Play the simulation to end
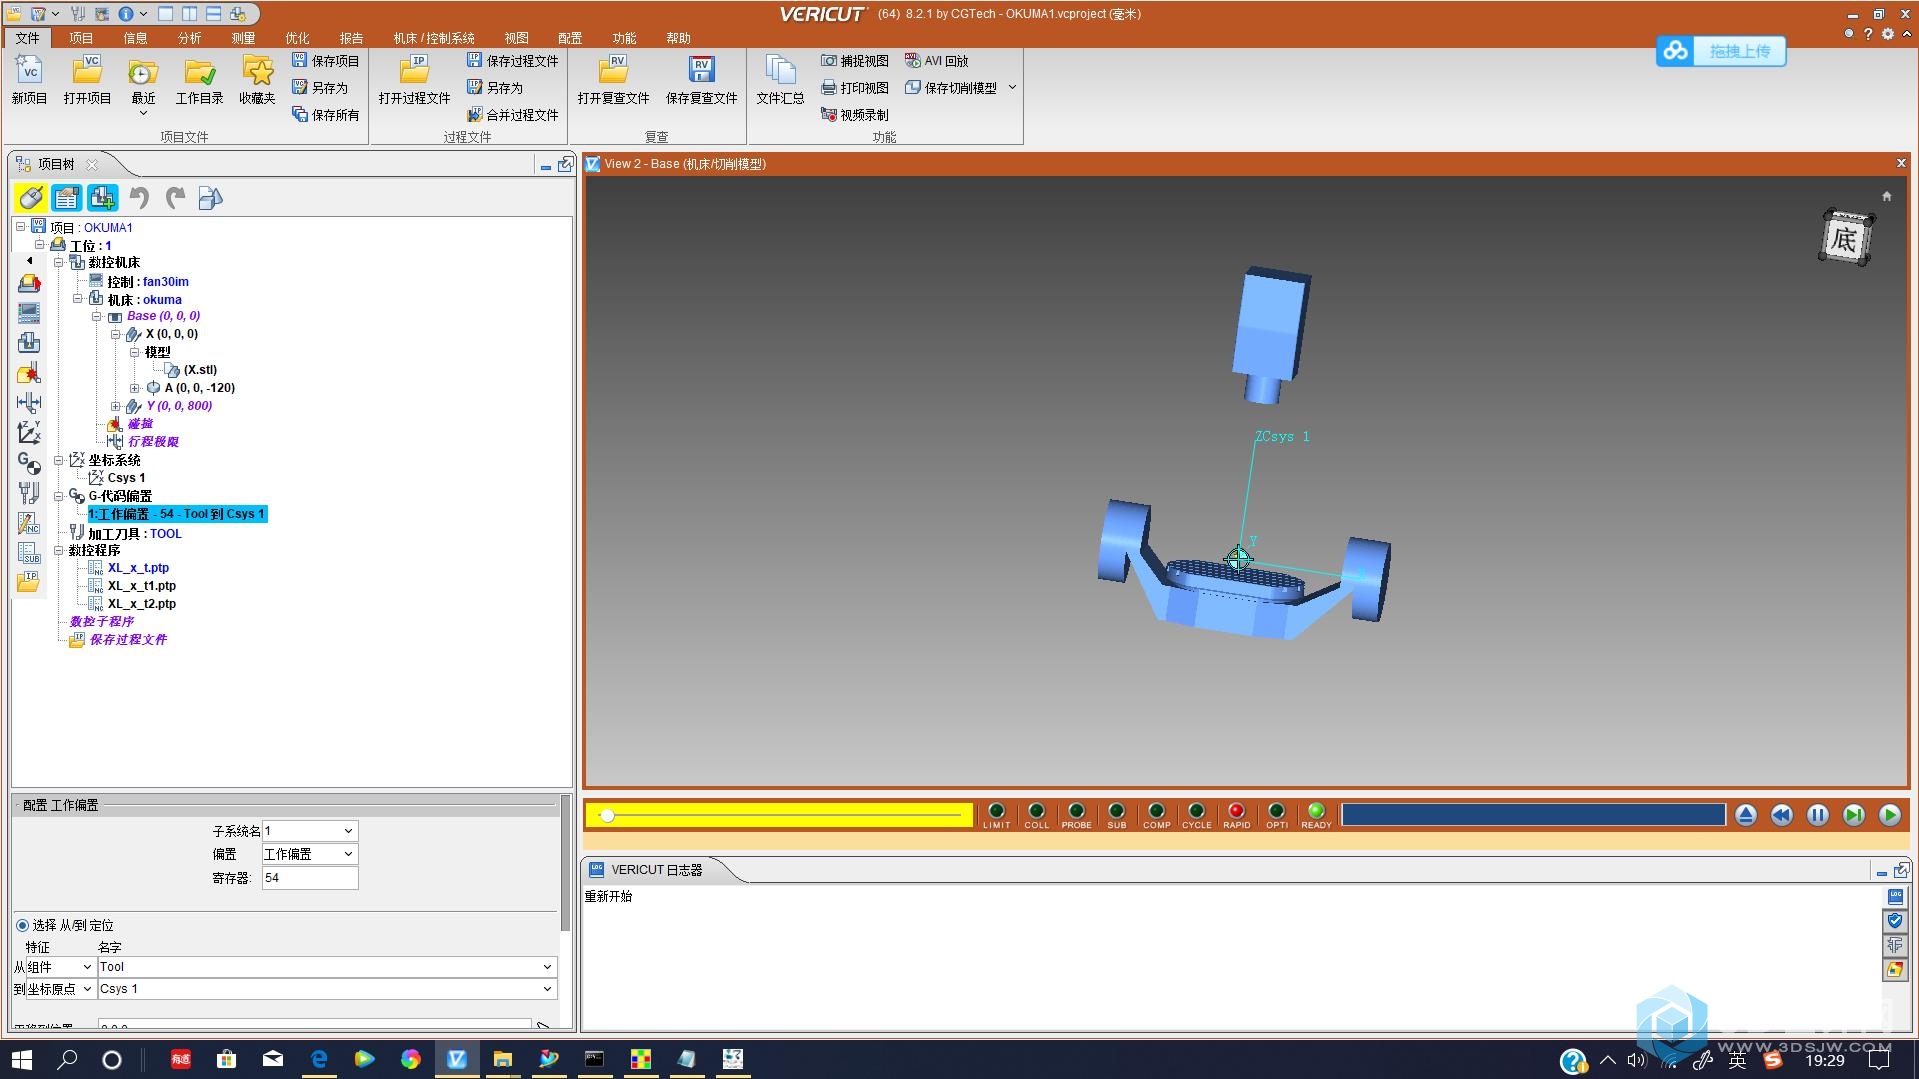Screen dimensions: 1919x1079 click(x=1889, y=815)
